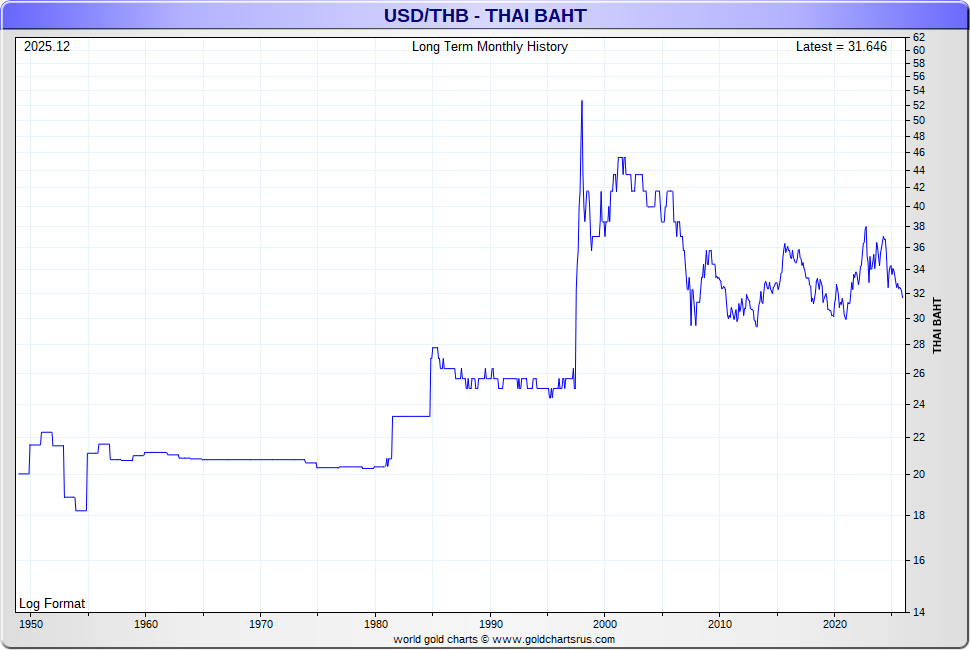Select the 1960 x-axis year marker

pyautogui.click(x=146, y=624)
